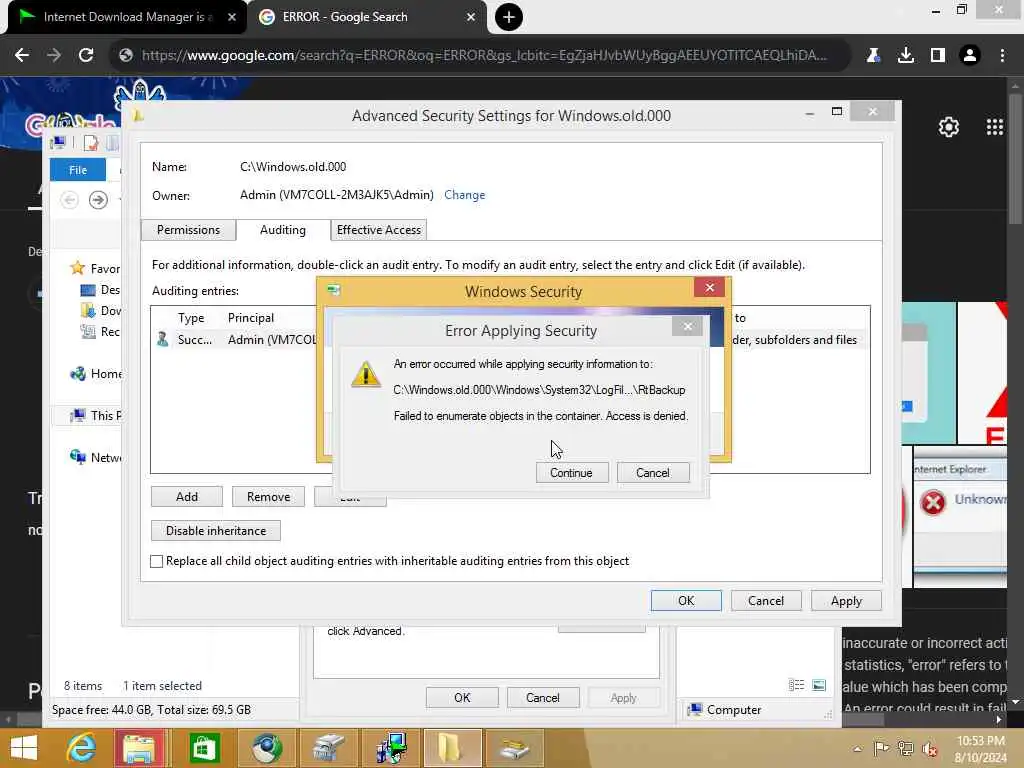The image size is (1024, 768).
Task: Click Cancel in Advanced Security Settings
Action: coord(766,601)
